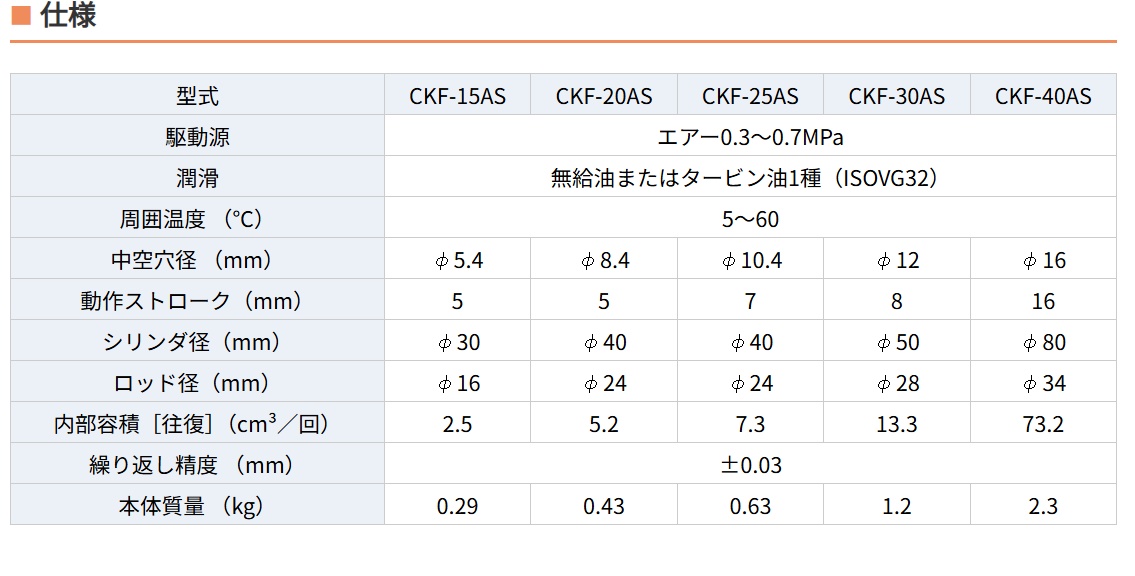
Task: Click the 5～60 temperature value
Action: point(750,219)
